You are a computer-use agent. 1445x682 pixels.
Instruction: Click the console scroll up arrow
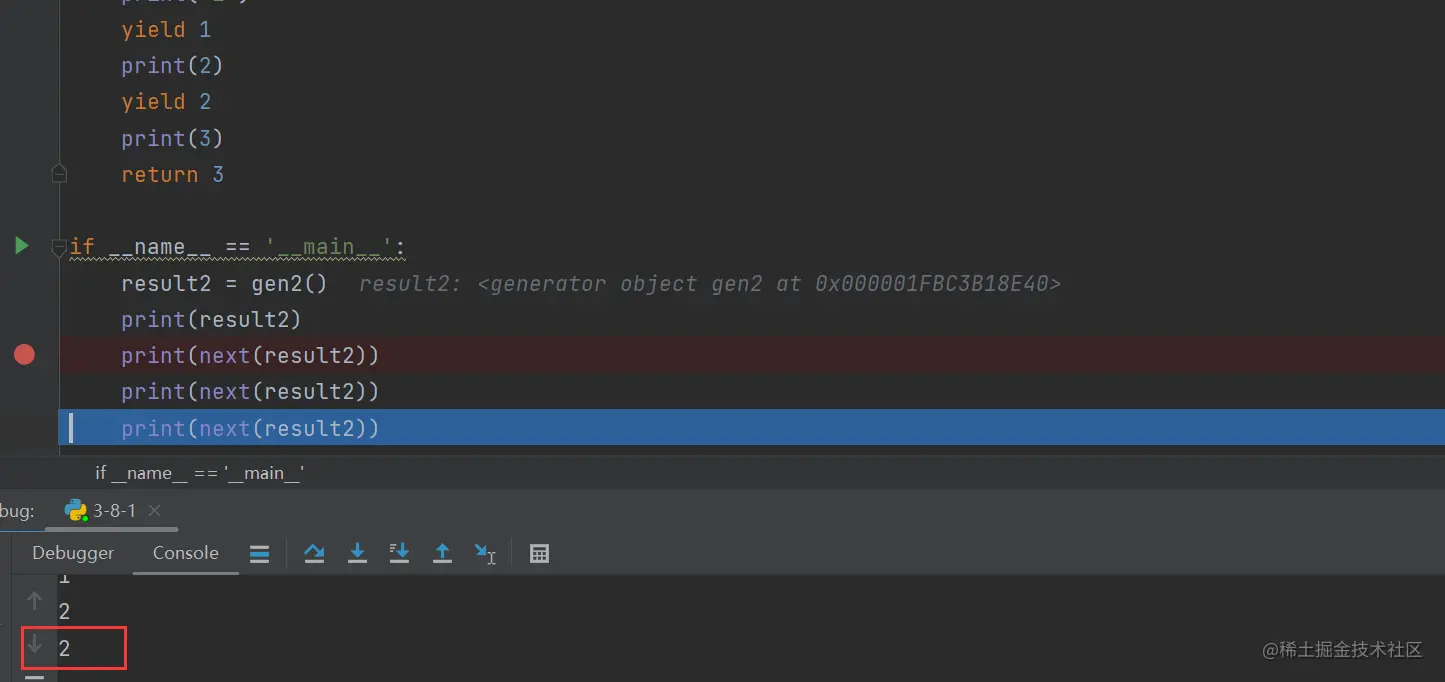34,600
